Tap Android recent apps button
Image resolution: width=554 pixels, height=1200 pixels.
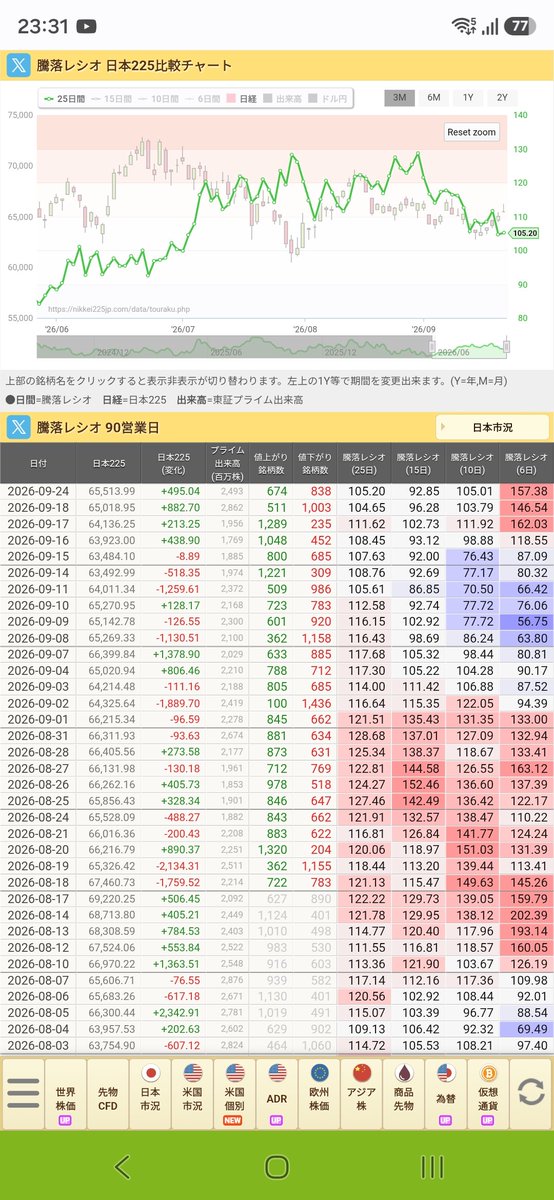pos(432,1166)
